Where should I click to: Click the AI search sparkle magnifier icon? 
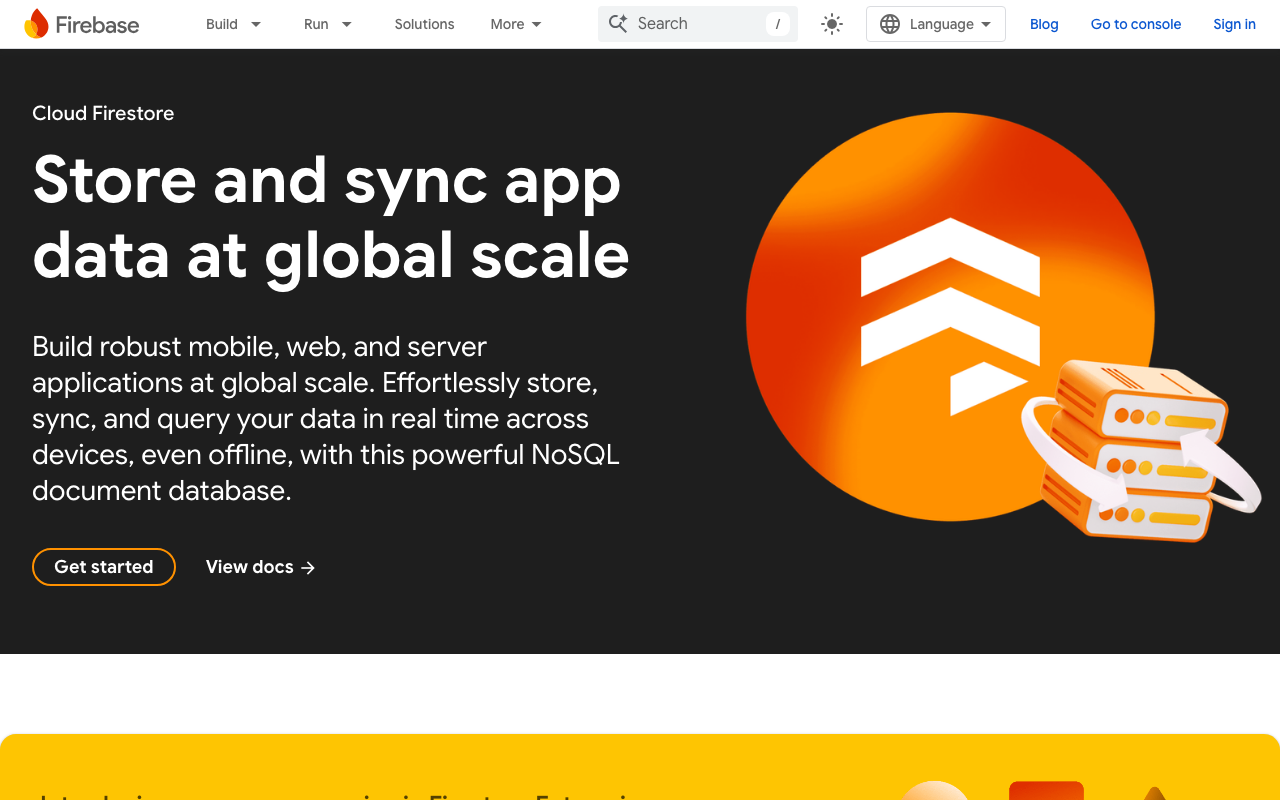point(618,24)
